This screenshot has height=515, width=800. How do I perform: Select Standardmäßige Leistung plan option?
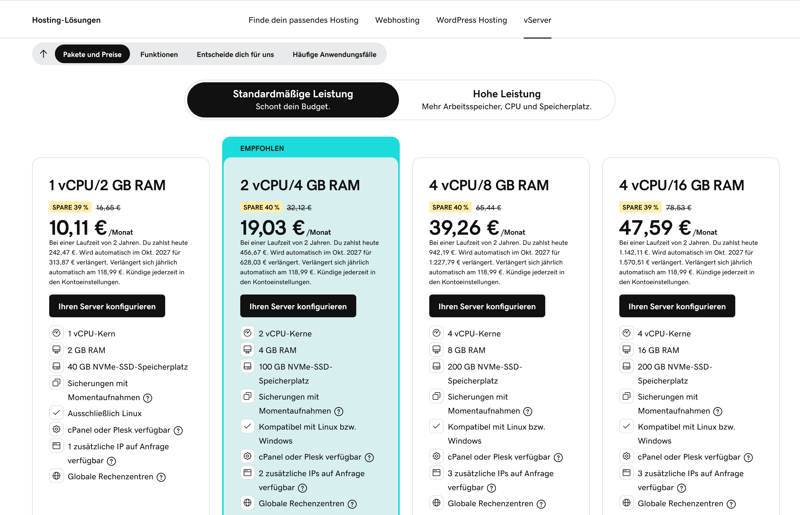pyautogui.click(x=293, y=100)
